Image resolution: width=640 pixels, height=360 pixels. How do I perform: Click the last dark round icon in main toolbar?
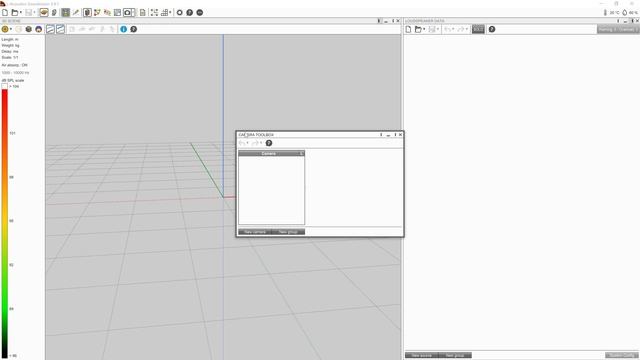[x=200, y=13]
